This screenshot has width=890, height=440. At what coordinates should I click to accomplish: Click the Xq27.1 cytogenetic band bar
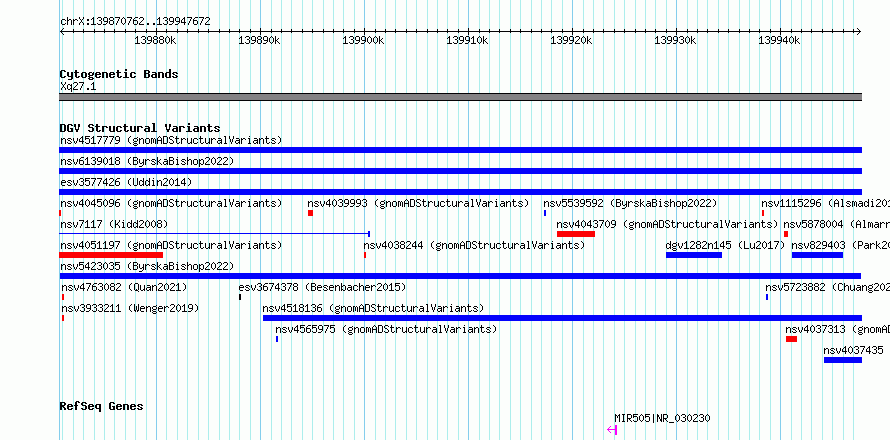coord(460,97)
